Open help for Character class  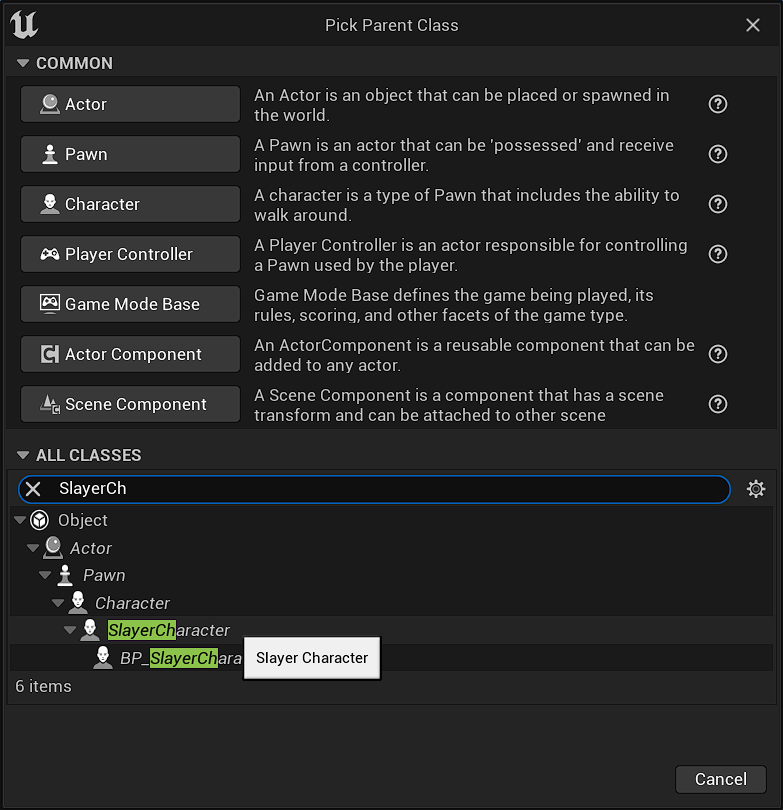coord(718,204)
